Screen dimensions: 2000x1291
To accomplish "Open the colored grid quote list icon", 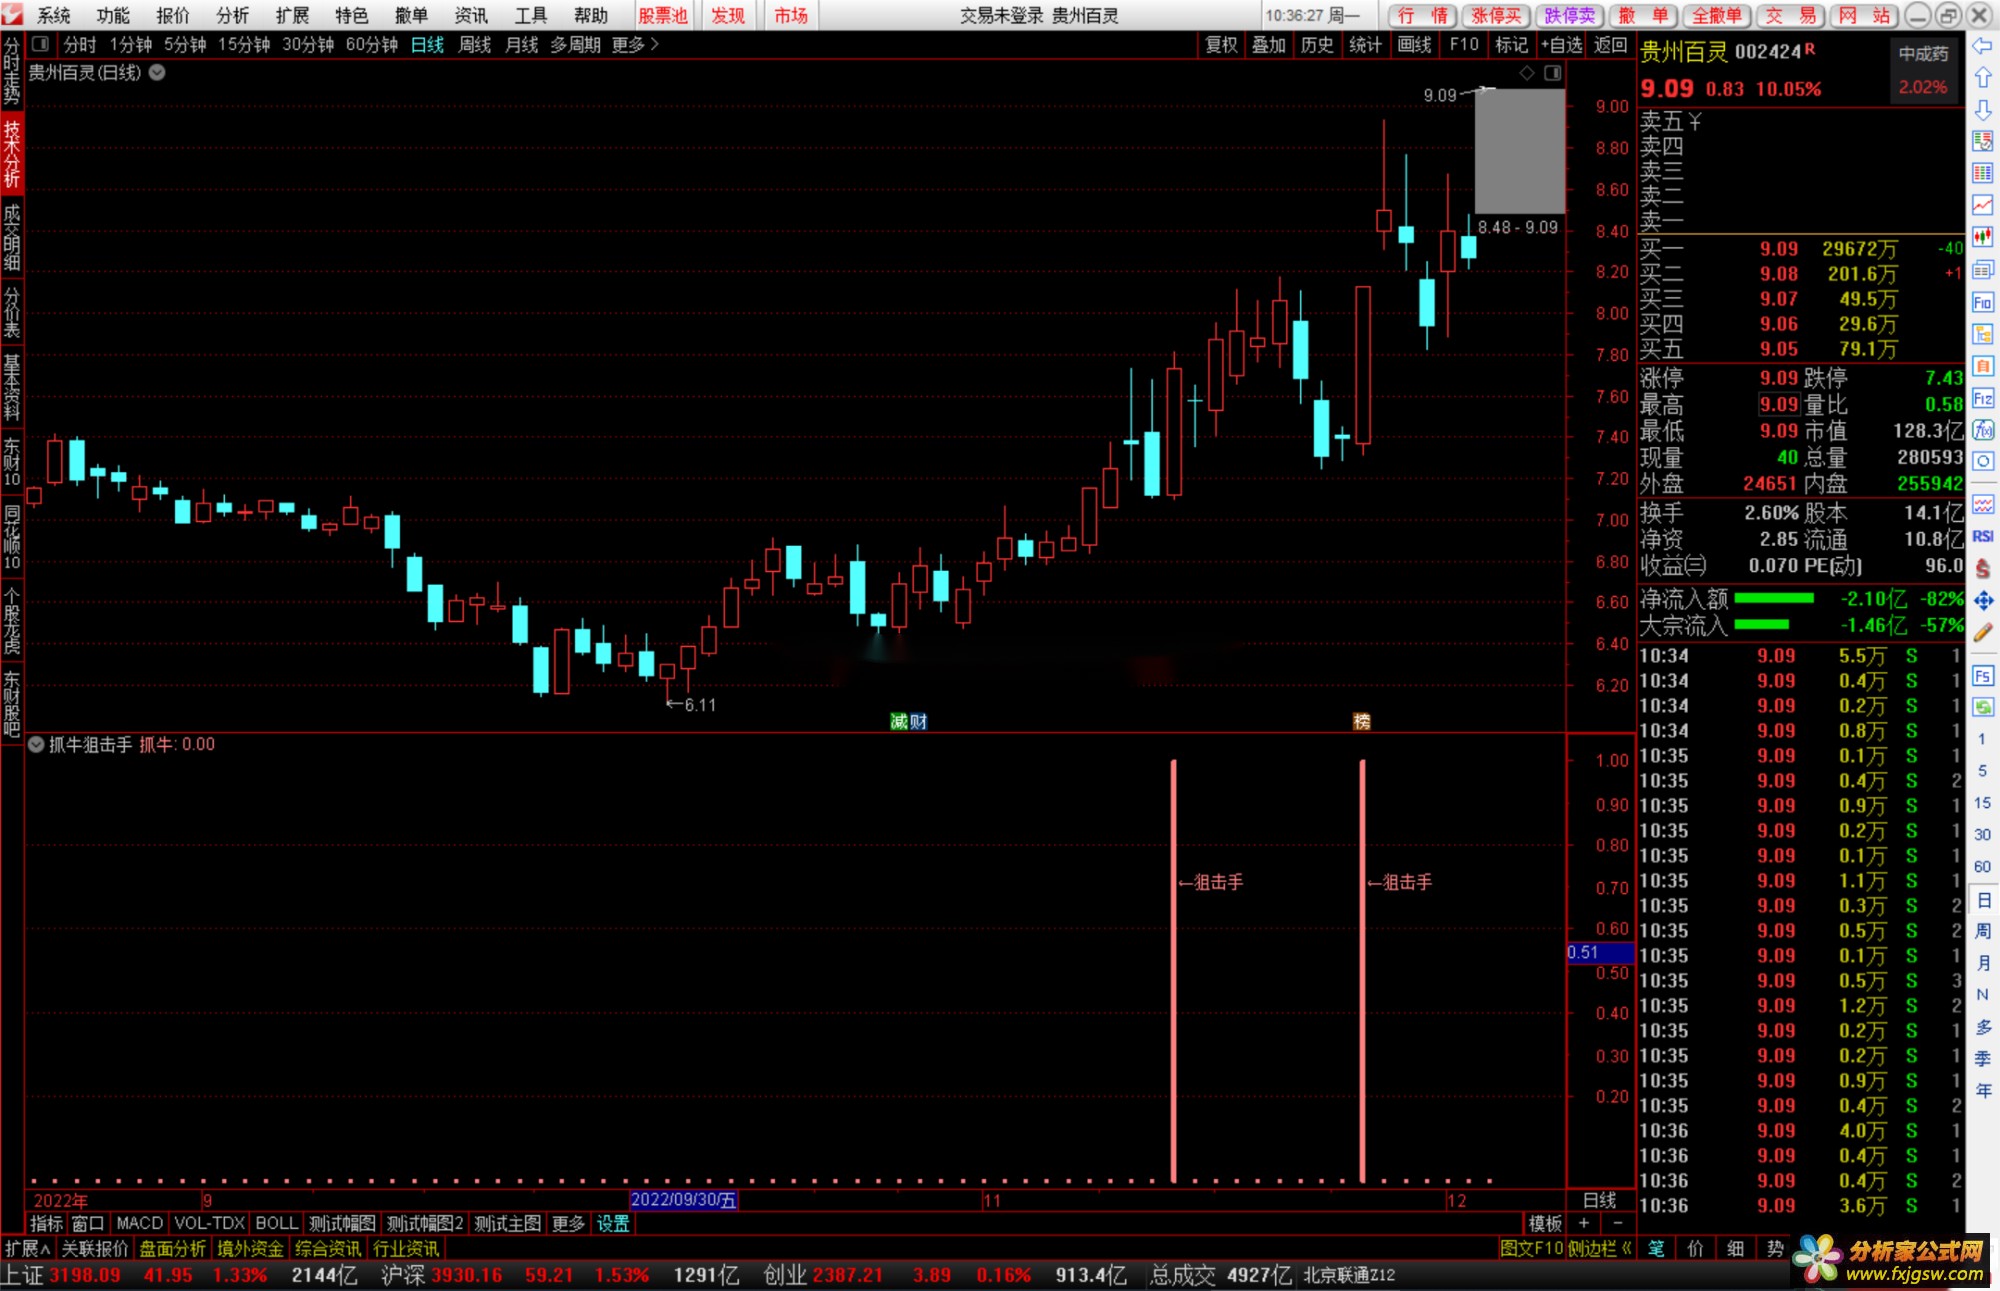I will click(1982, 173).
